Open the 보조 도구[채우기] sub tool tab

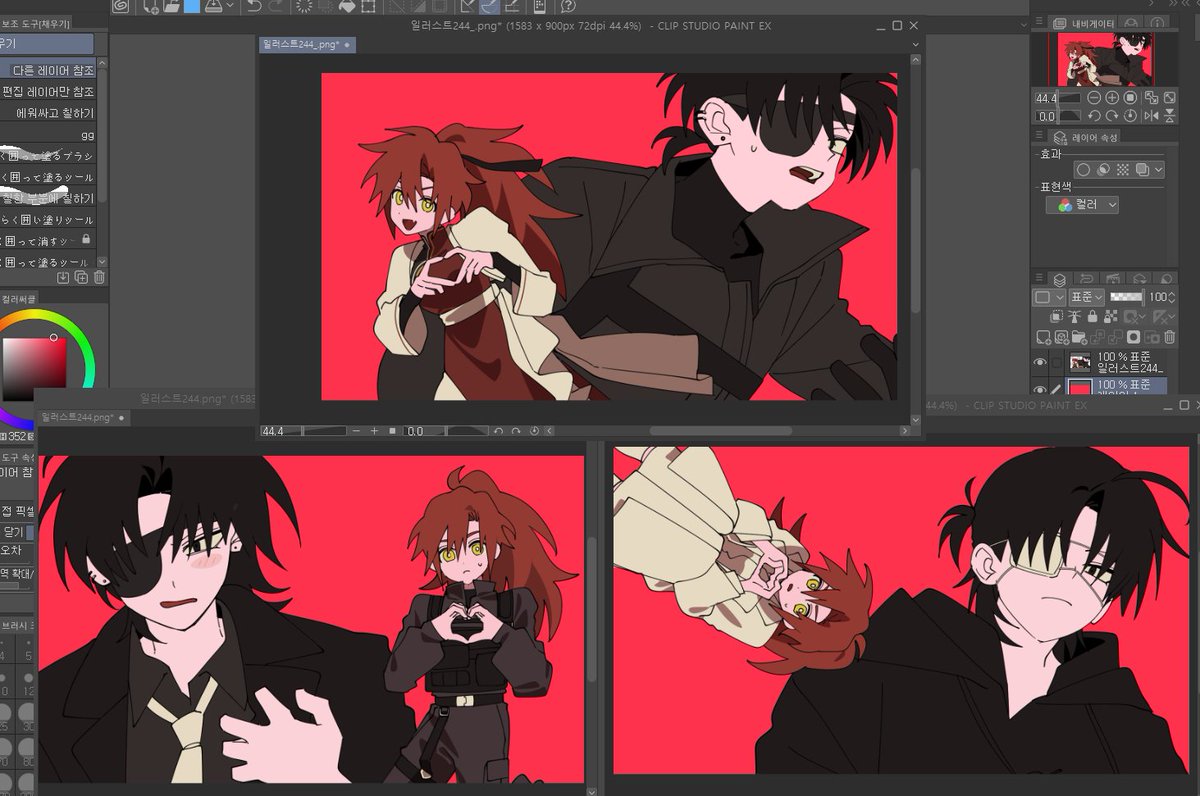click(36, 23)
